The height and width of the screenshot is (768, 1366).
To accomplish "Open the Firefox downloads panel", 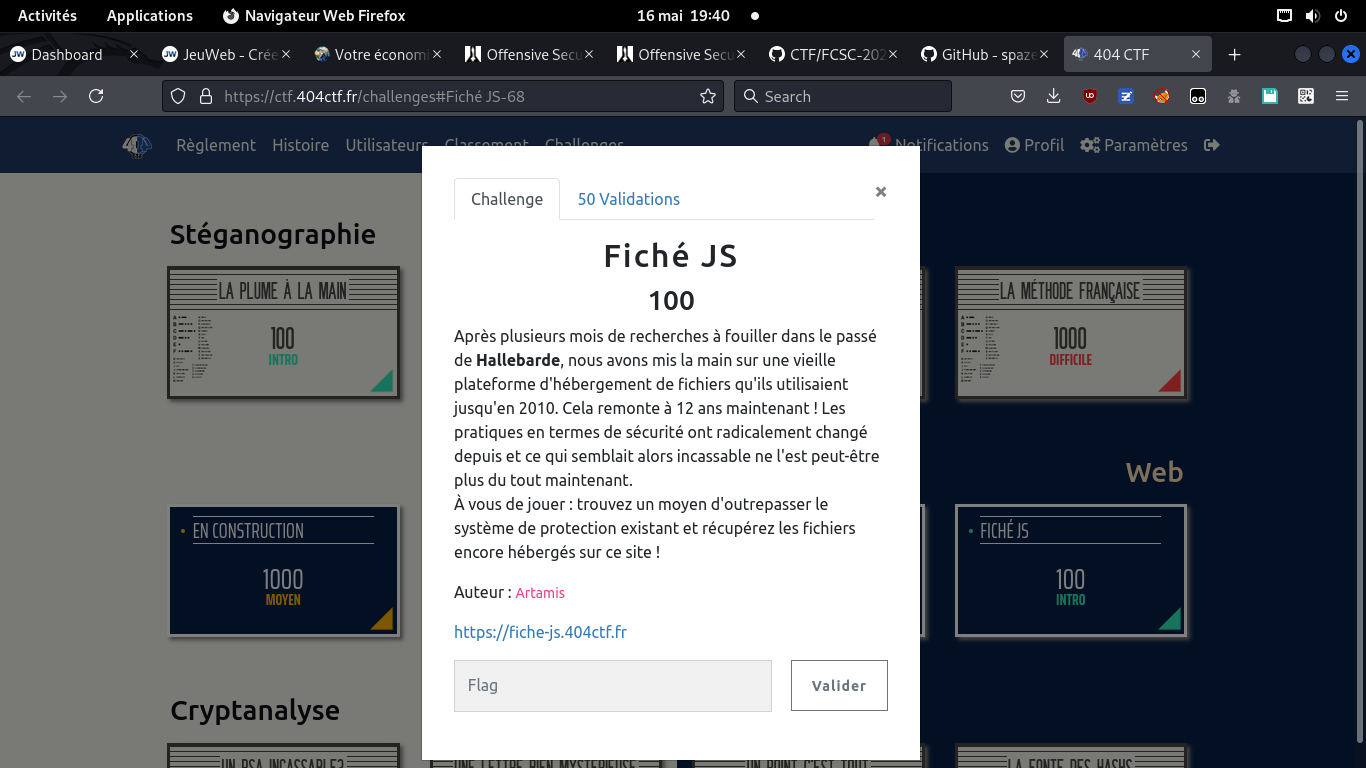I will tap(1053, 96).
